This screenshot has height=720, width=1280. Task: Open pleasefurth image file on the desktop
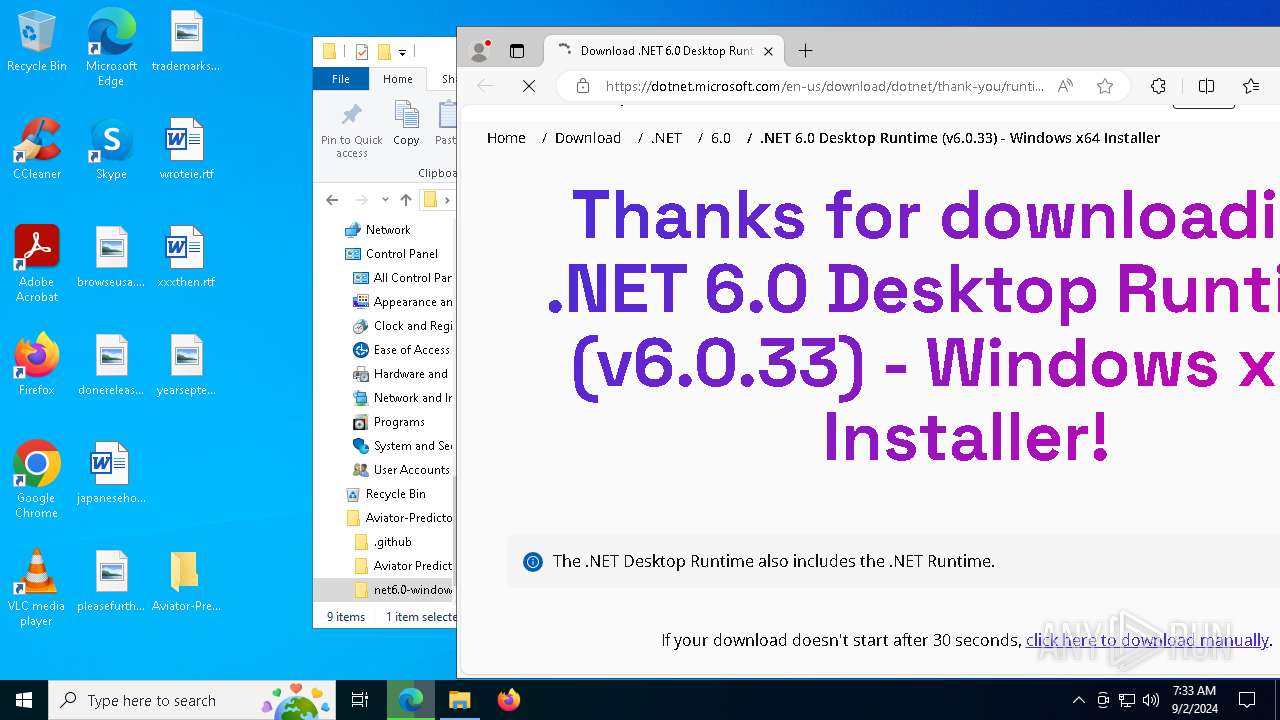tap(111, 581)
